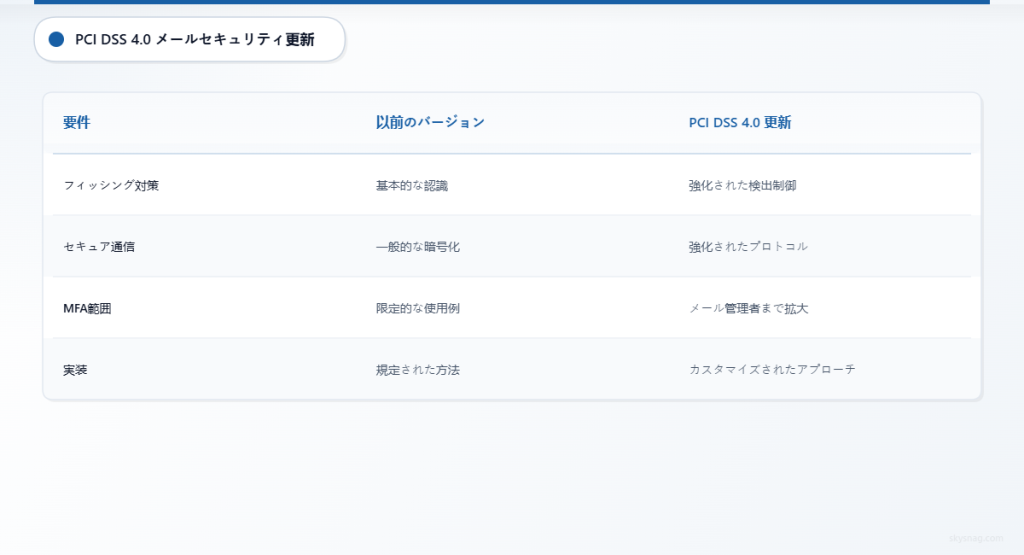Click the 強化された検出制御 cell

742,185
